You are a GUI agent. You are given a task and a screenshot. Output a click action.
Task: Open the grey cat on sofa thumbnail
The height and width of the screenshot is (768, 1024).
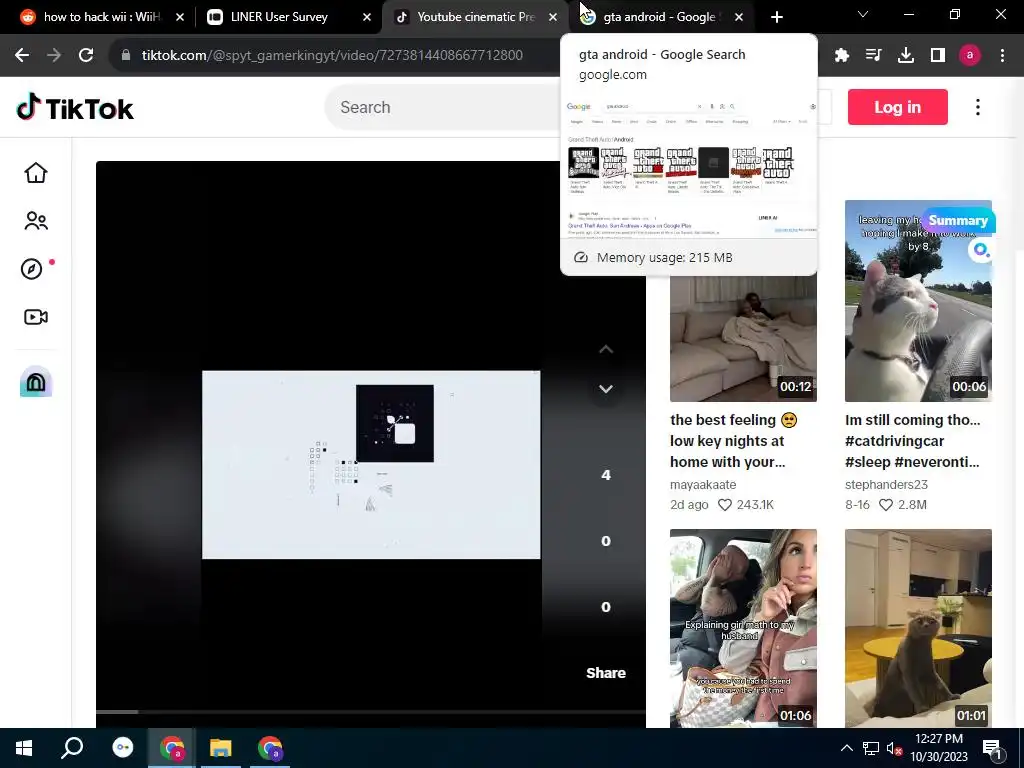[x=918, y=628]
